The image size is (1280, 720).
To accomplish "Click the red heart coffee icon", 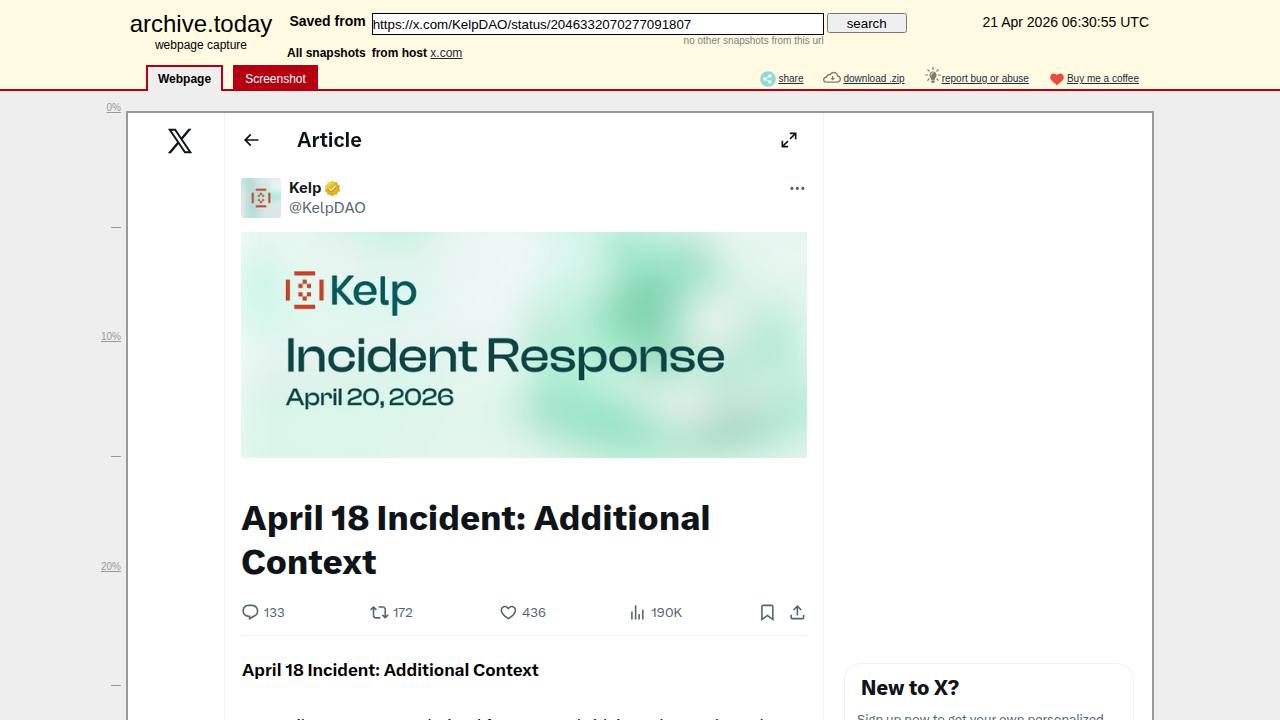I will point(1057,79).
